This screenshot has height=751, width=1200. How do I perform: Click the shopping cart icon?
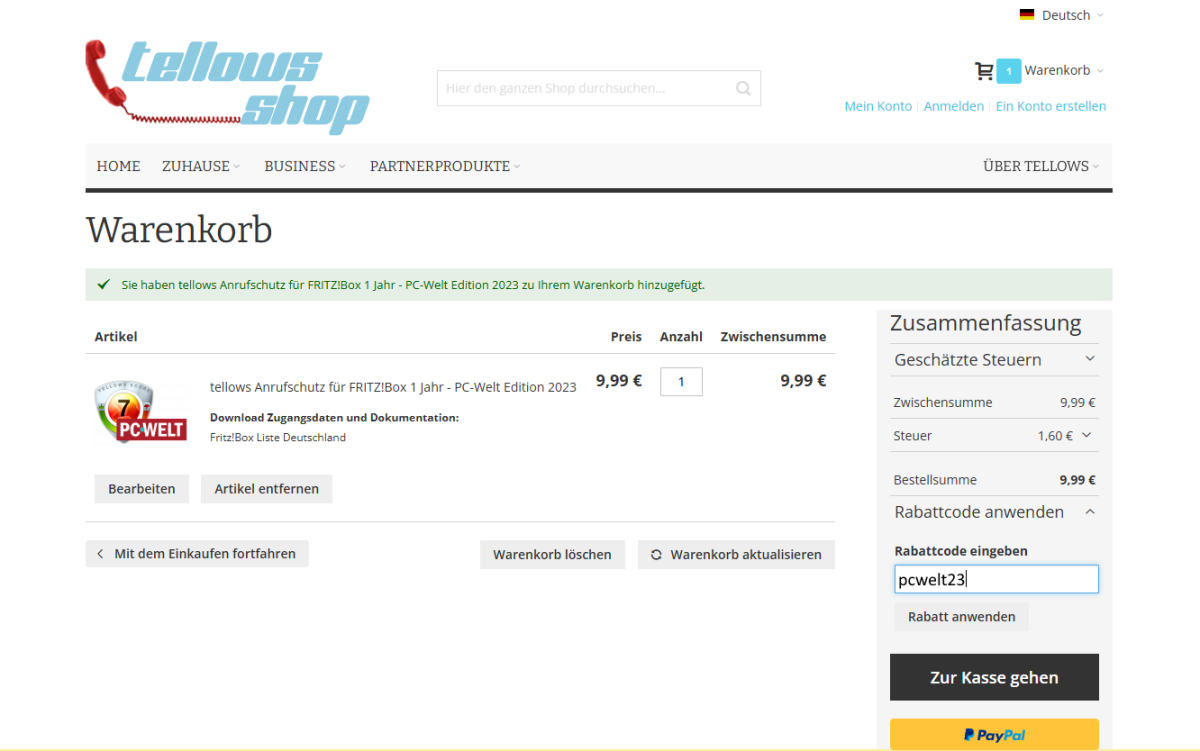tap(984, 71)
